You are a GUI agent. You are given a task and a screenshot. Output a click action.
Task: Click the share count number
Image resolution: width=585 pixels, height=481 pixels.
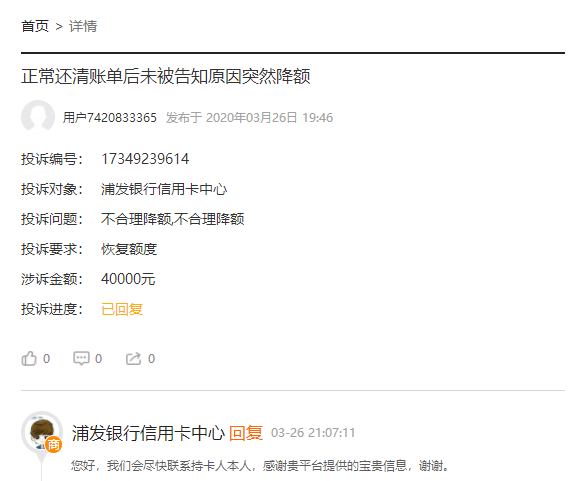point(151,359)
